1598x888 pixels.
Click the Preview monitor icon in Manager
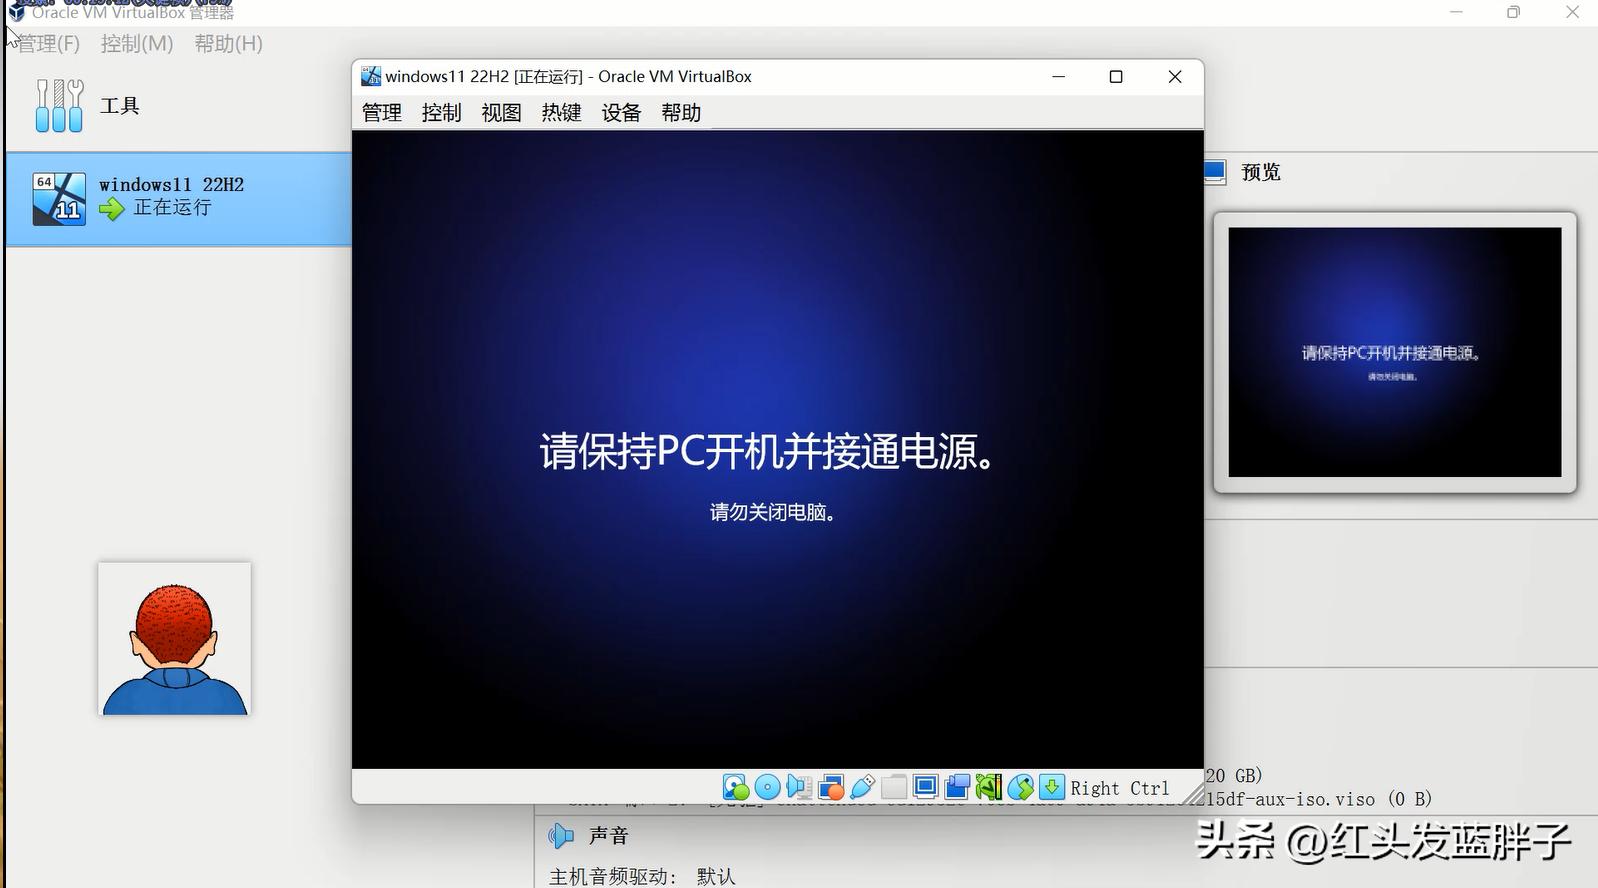pyautogui.click(x=1214, y=172)
